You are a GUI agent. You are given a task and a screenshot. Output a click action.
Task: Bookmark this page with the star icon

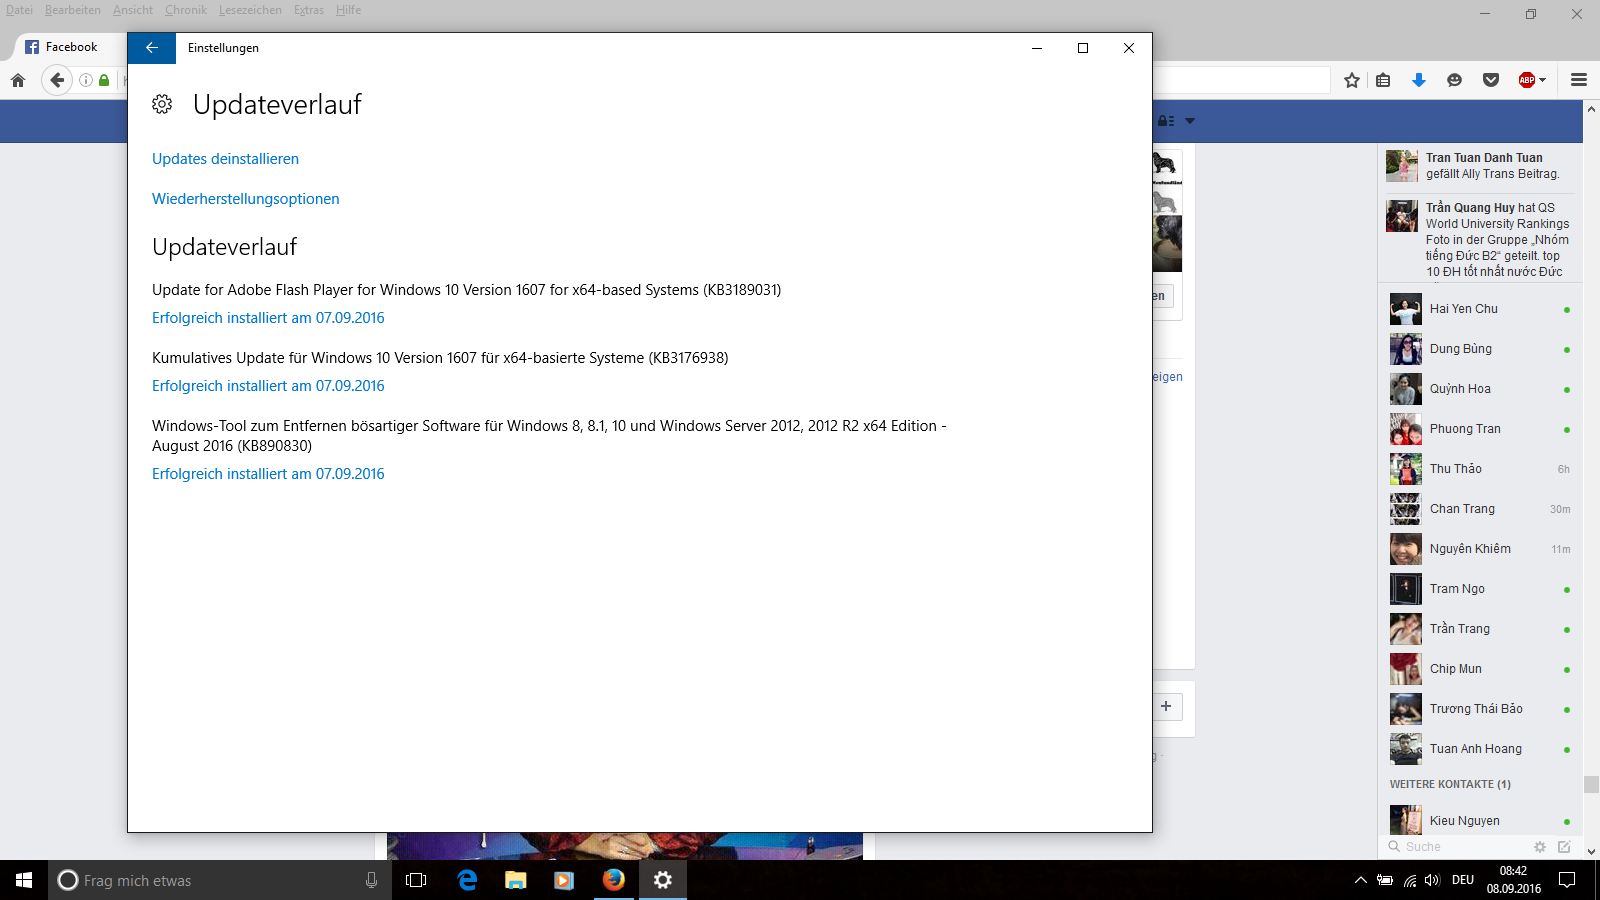click(x=1352, y=80)
